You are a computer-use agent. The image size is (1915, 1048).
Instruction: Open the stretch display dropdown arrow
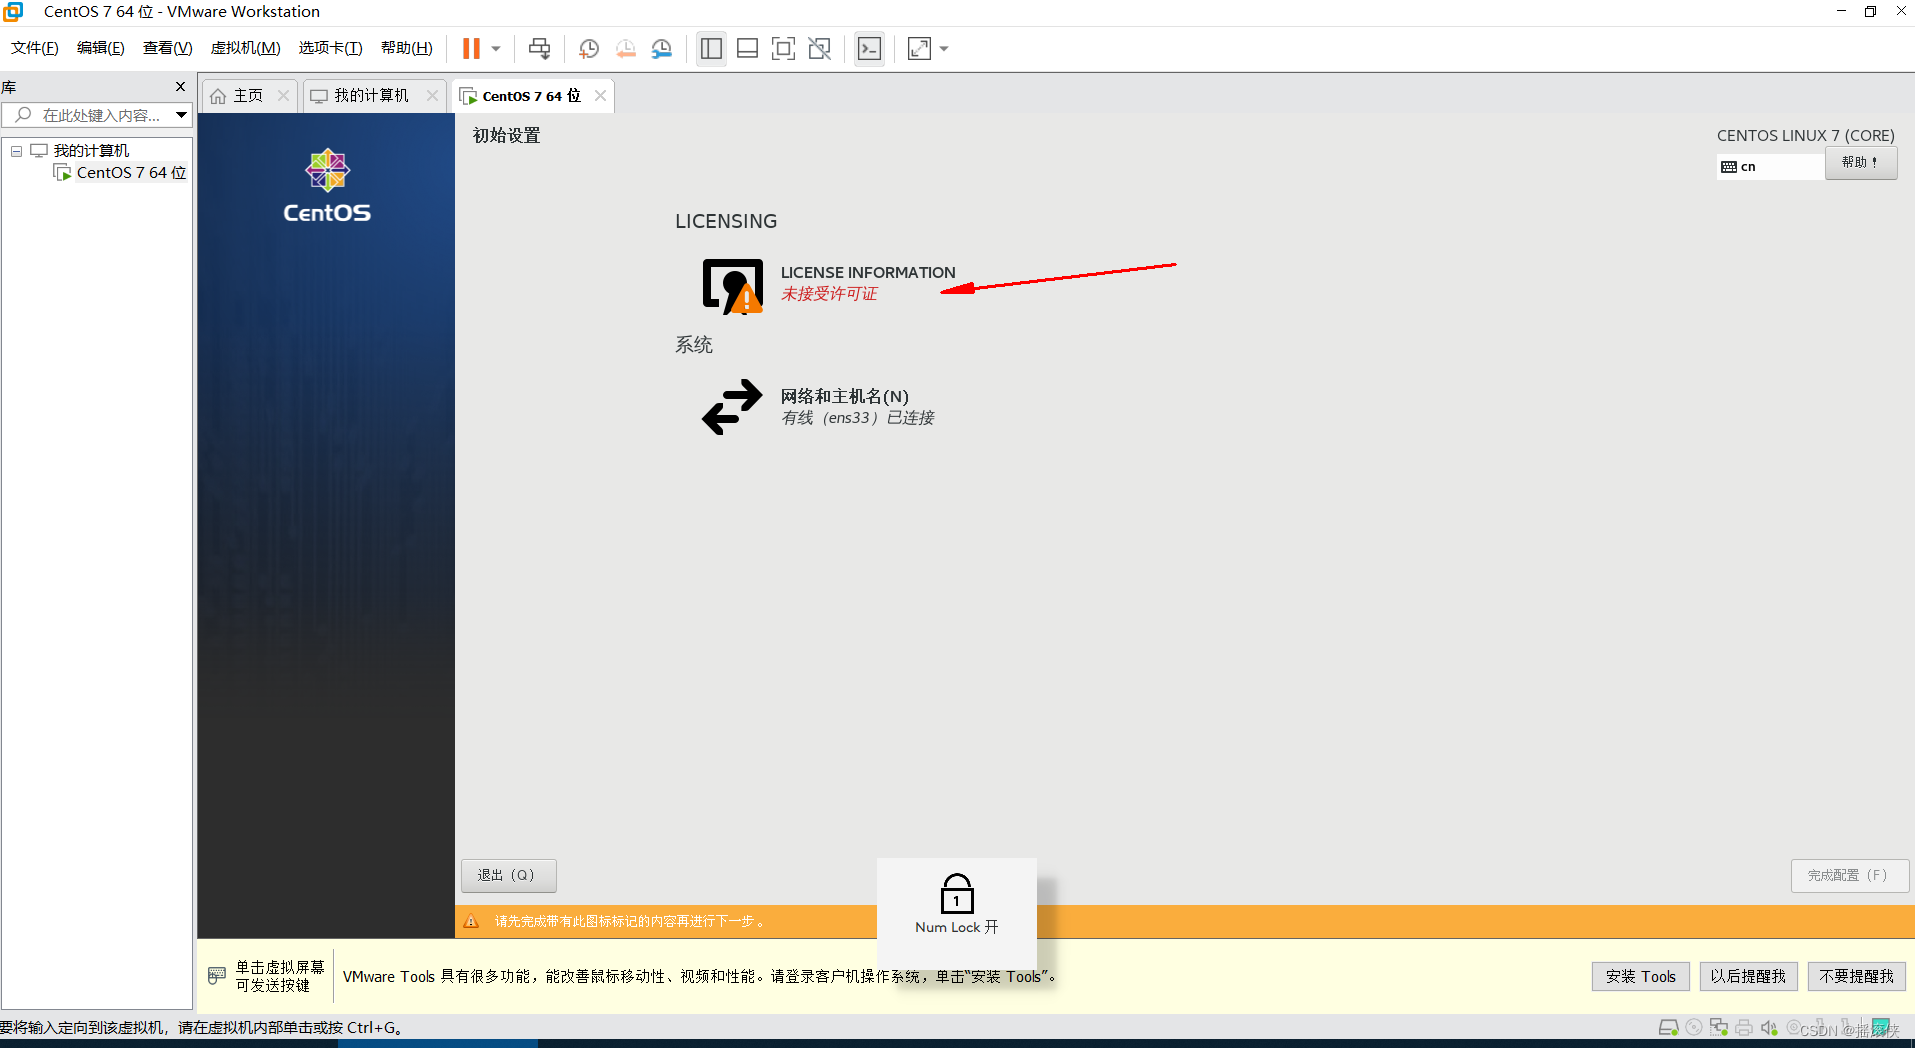click(944, 48)
